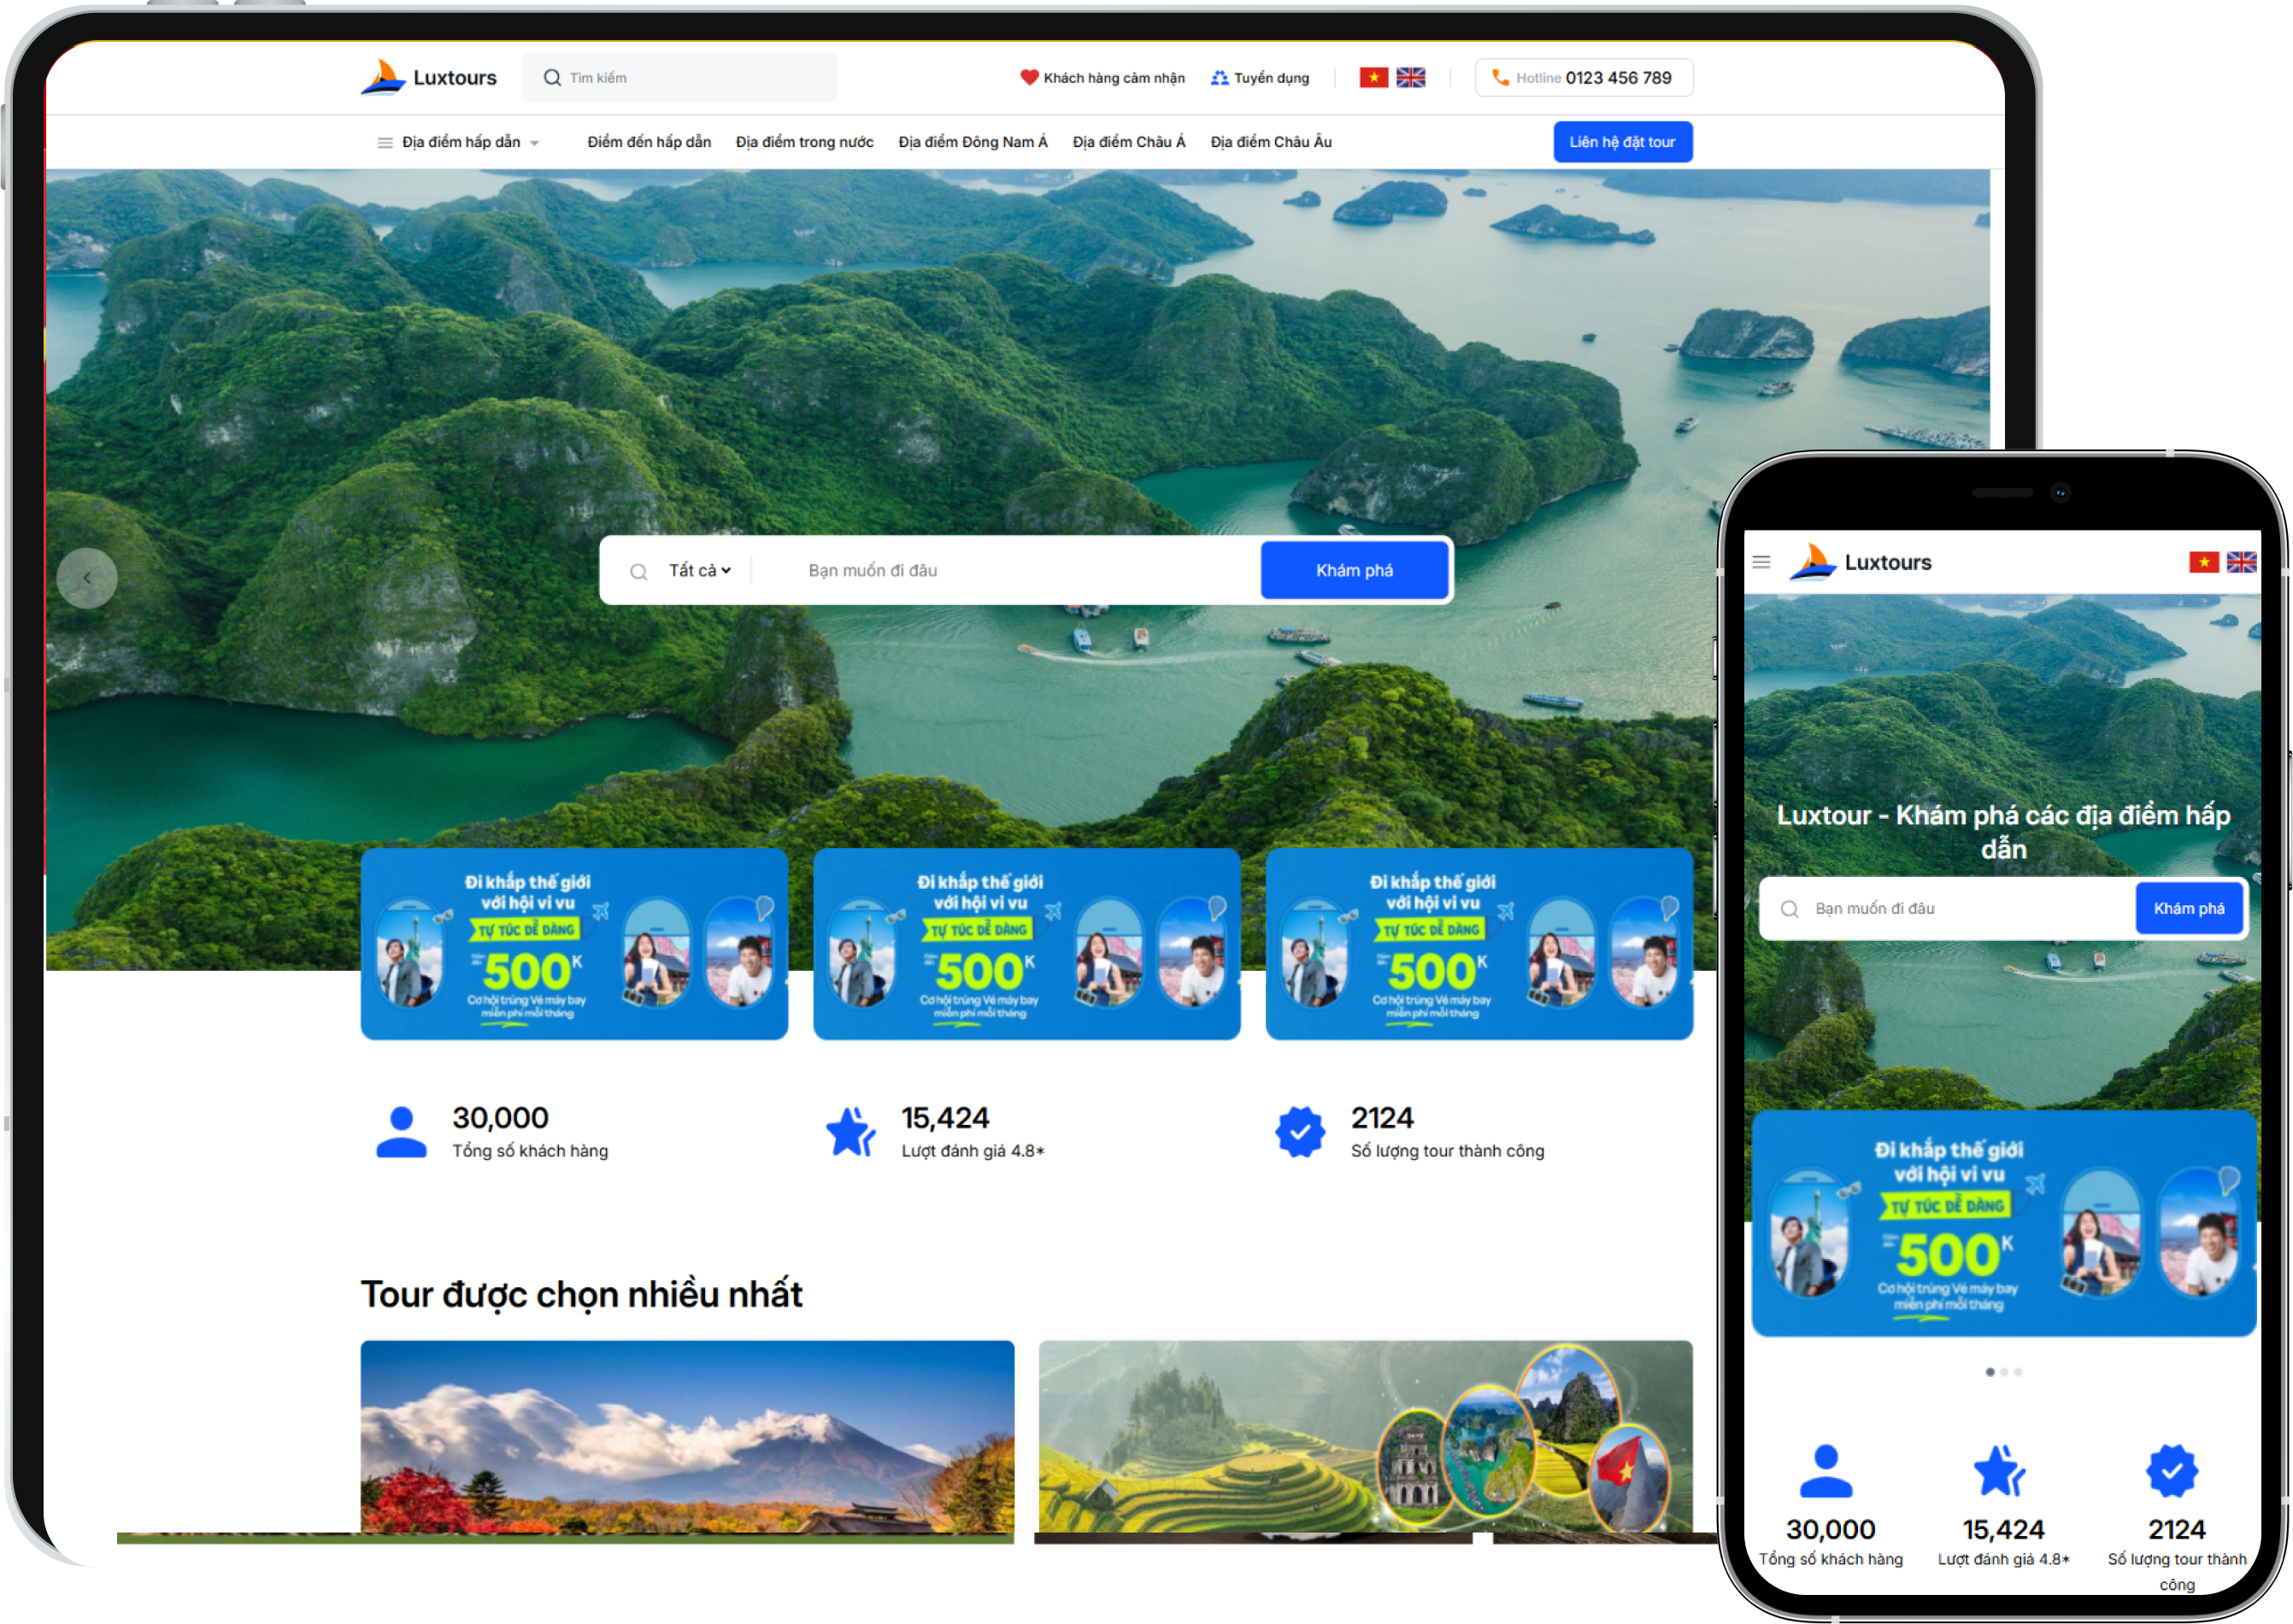This screenshot has width=2293, height=1624.
Task: Switch to Vietnamese flag in tablet header
Action: [1373, 77]
